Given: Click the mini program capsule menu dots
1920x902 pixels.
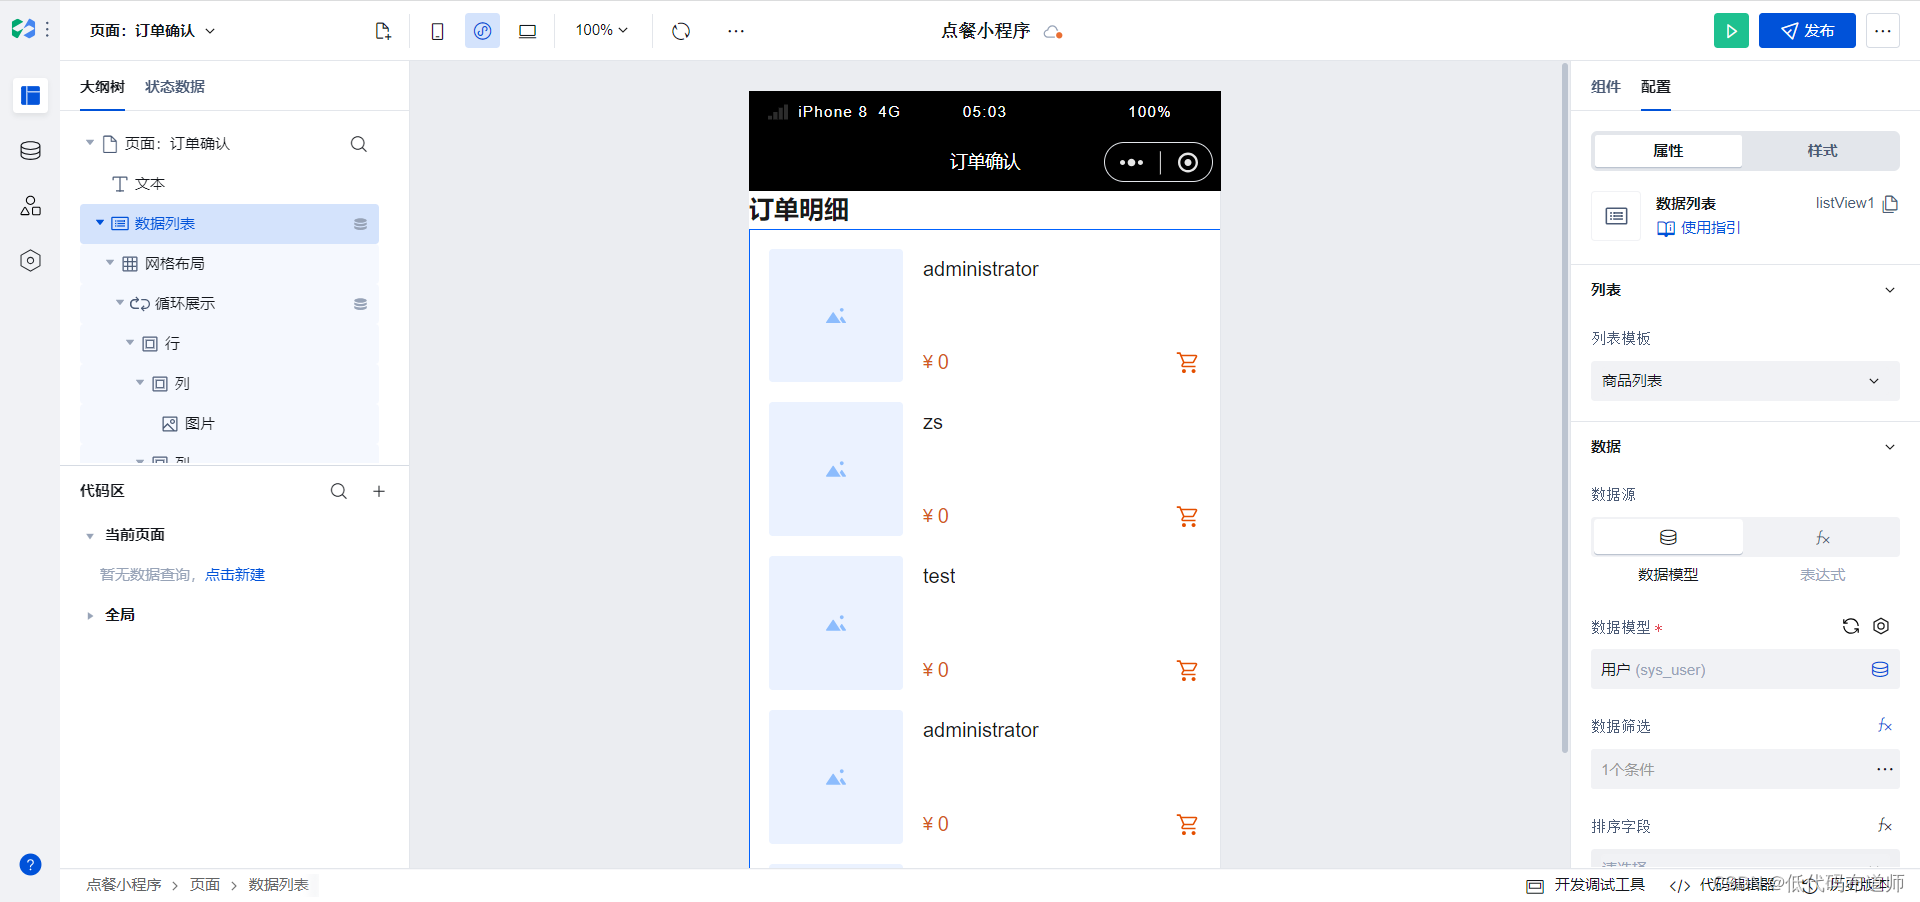Looking at the screenshot, I should pos(1131,162).
